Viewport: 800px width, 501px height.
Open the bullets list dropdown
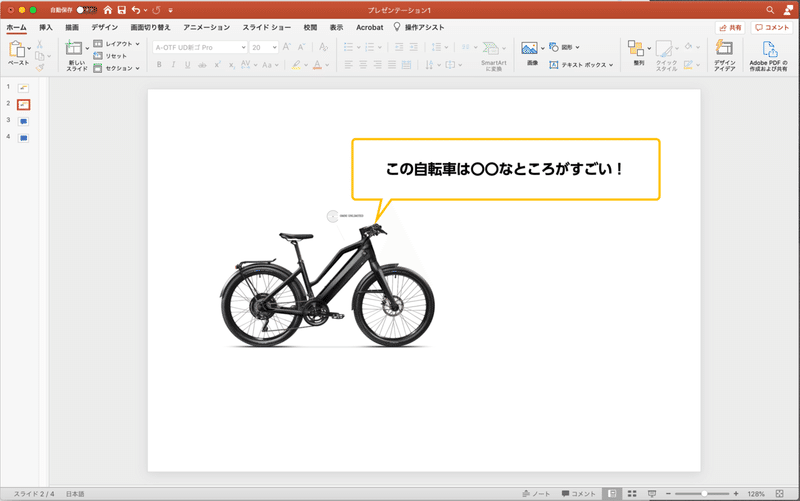[359, 47]
